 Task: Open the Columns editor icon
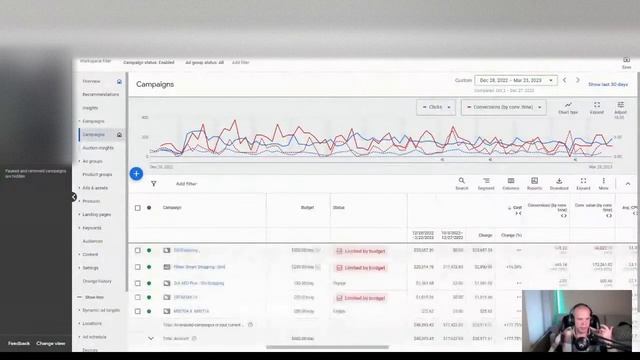tap(511, 184)
